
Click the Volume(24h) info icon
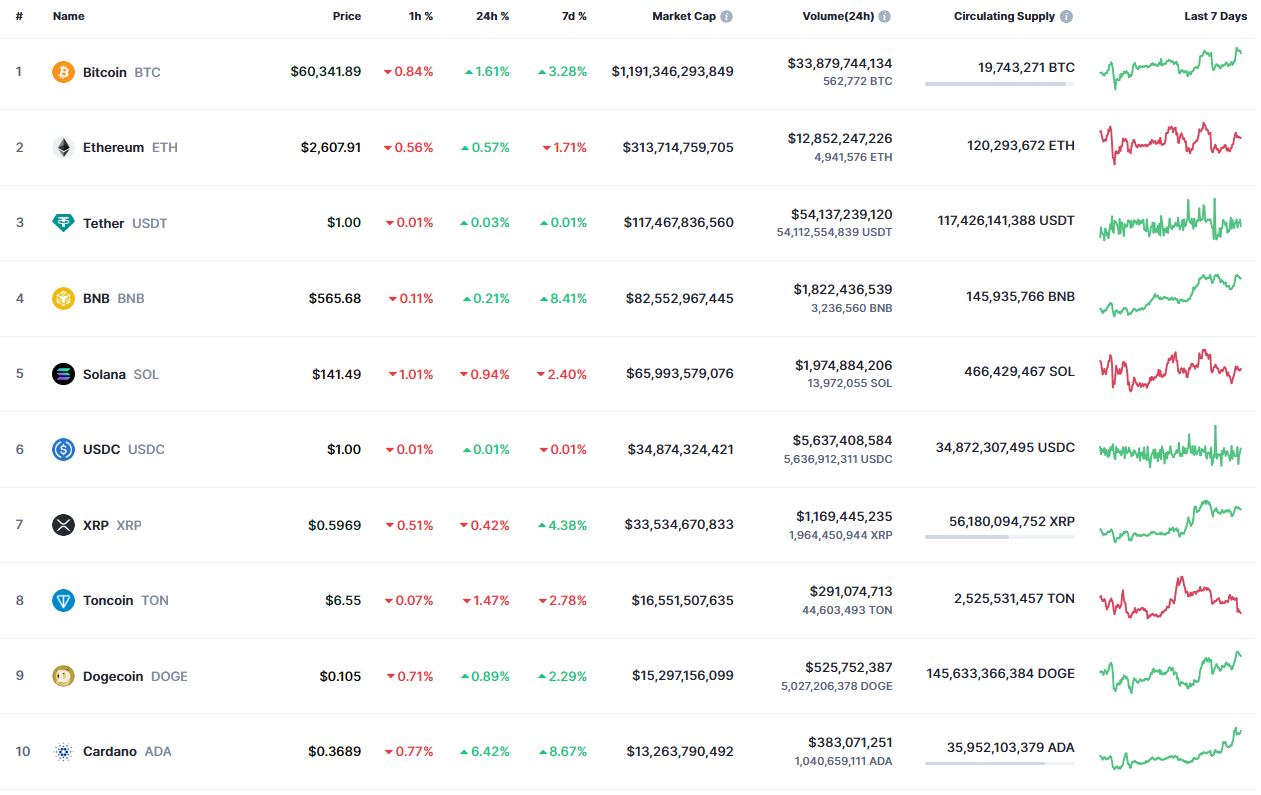point(885,16)
